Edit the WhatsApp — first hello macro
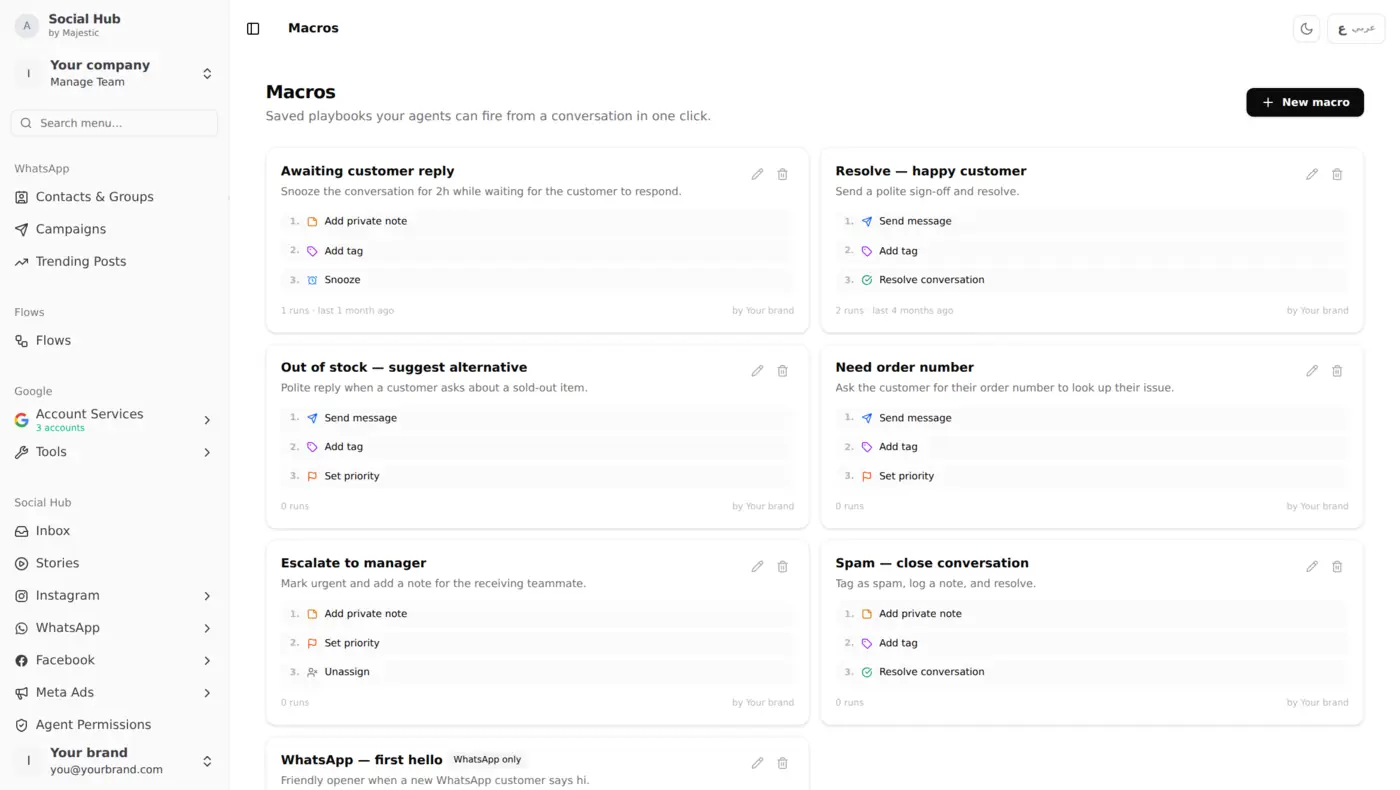Image resolution: width=1400 pixels, height=790 pixels. [x=757, y=763]
